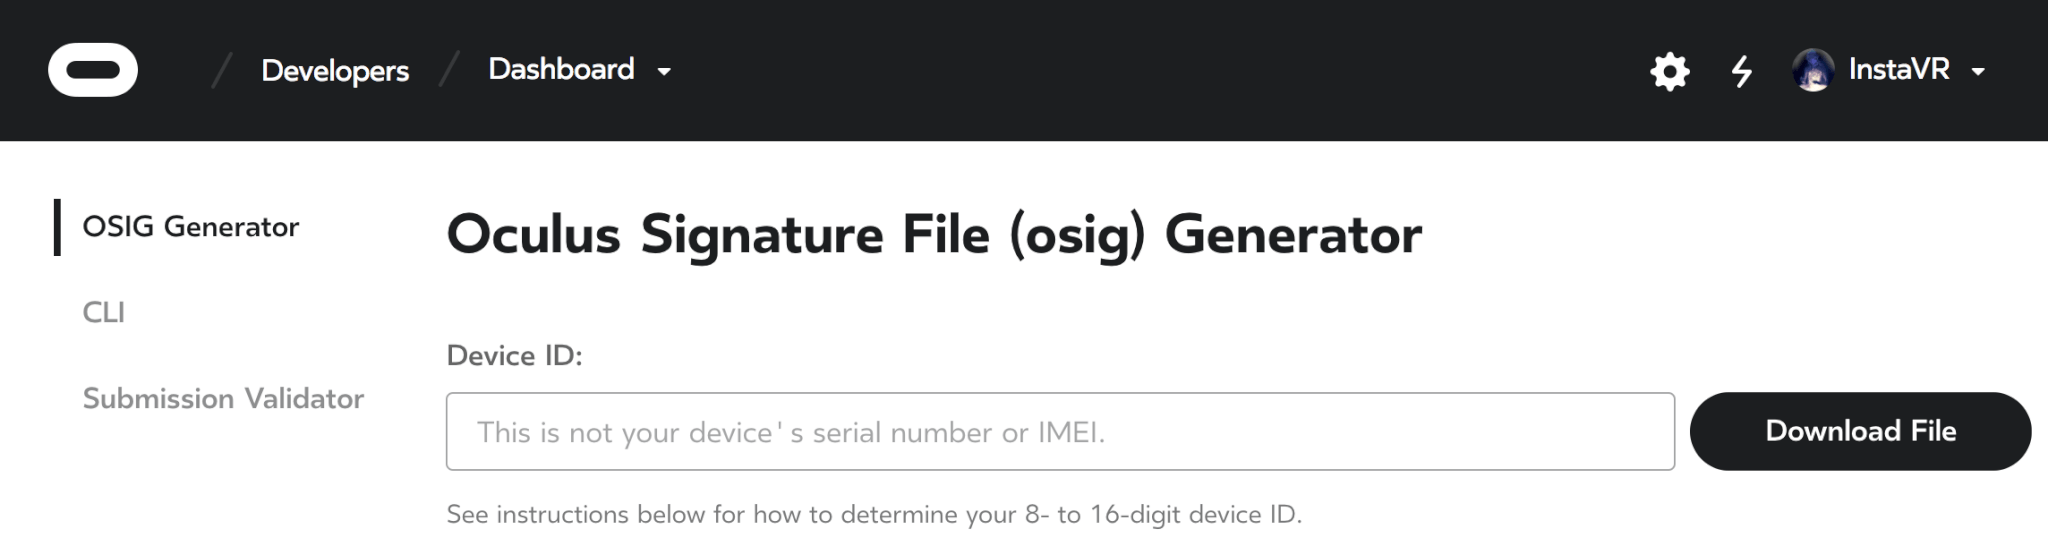2048x555 pixels.
Task: Click the active indicator bar beside OSIG Generator
Action: click(x=57, y=227)
